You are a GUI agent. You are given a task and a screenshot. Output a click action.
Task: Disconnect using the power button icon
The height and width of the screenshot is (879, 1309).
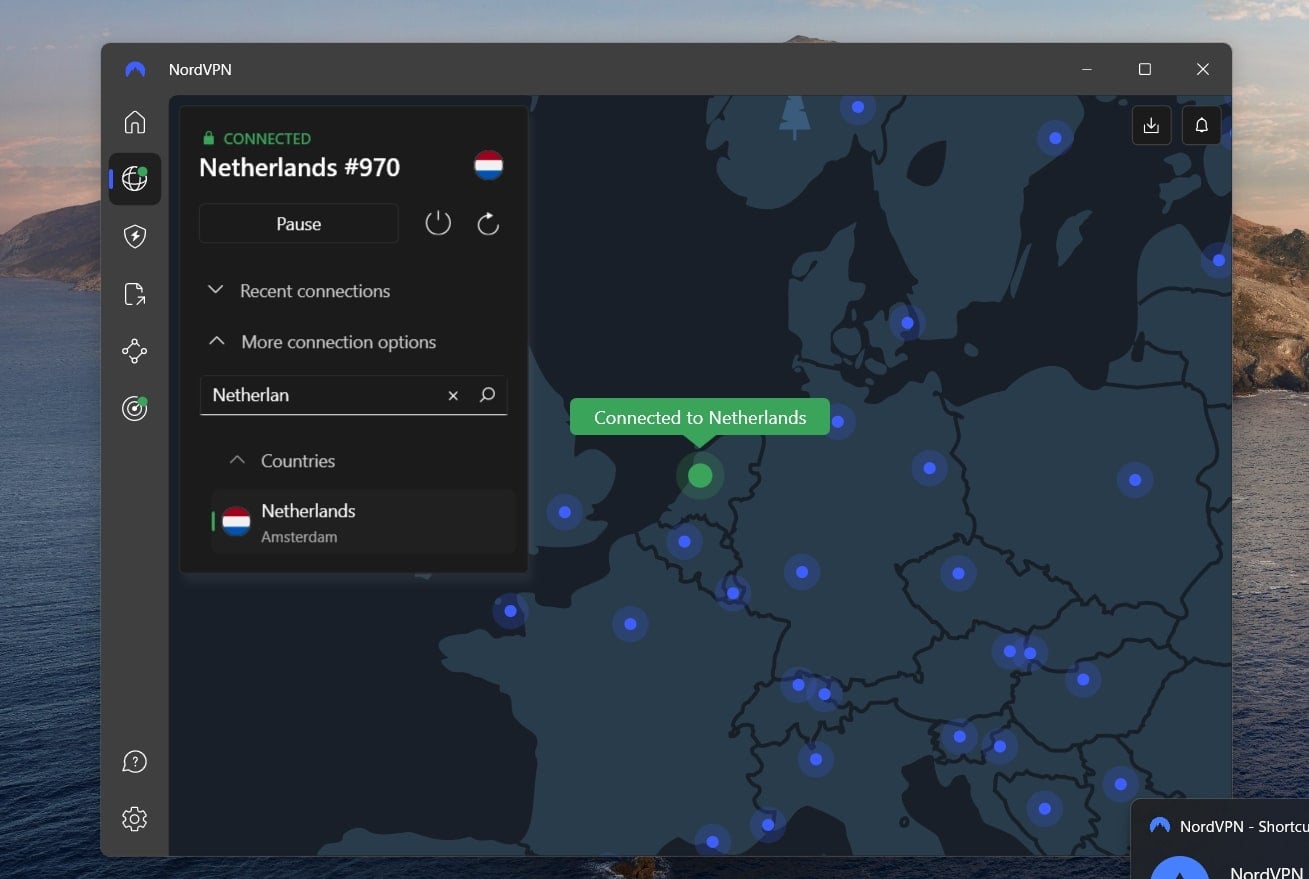pyautogui.click(x=438, y=223)
